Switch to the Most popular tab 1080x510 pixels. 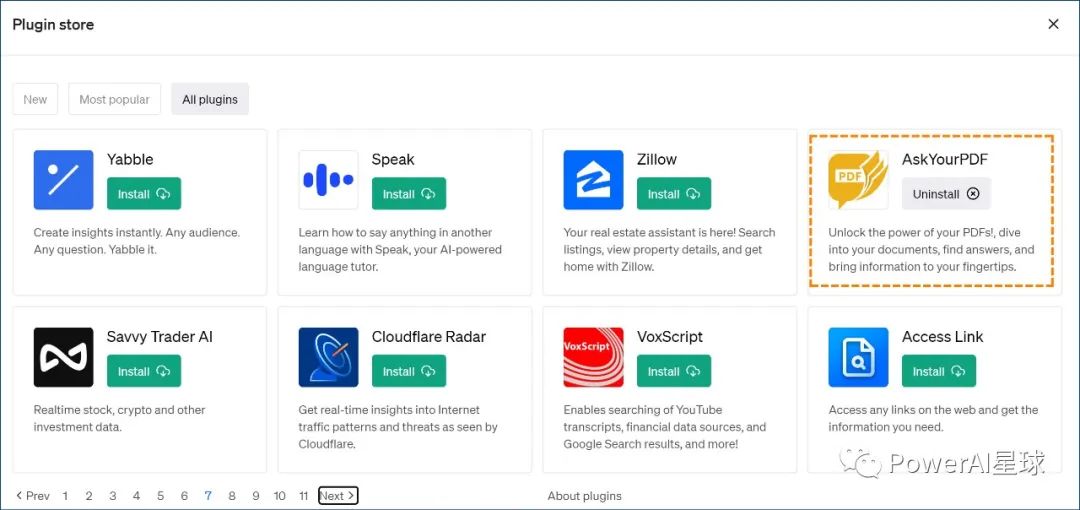point(114,99)
